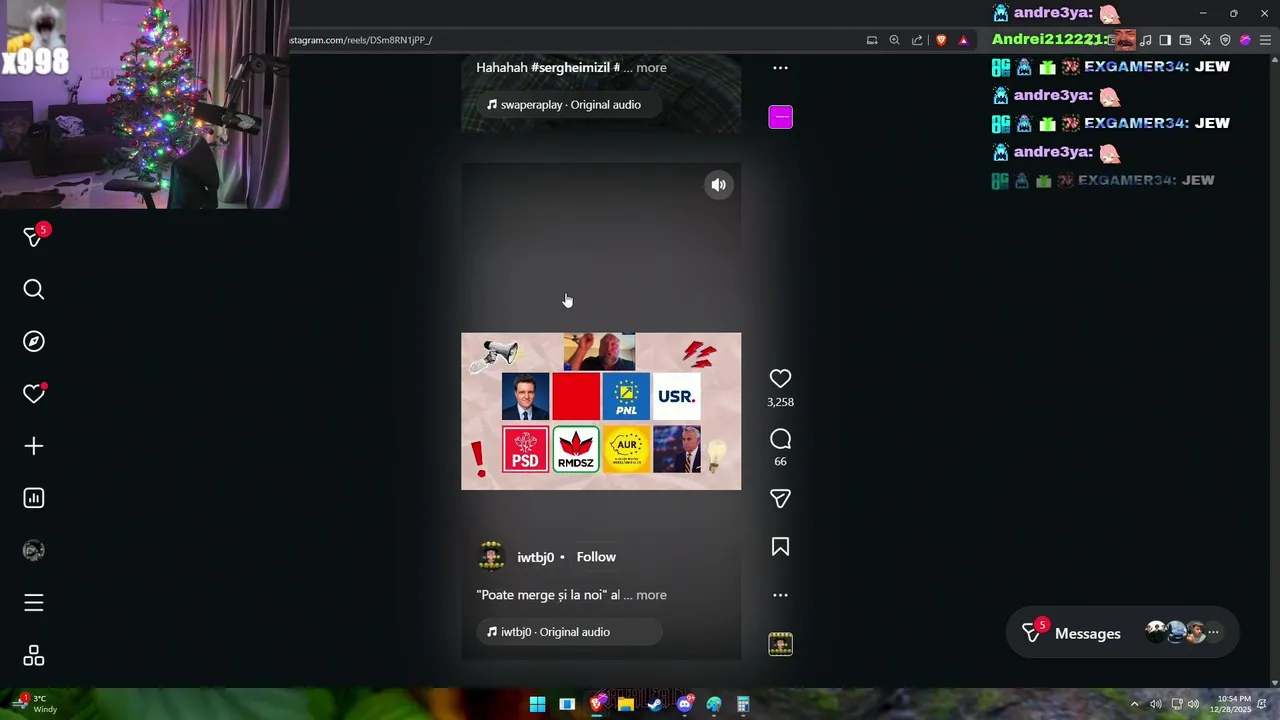Open comments on the iwtbj0 reel

[x=780, y=439]
